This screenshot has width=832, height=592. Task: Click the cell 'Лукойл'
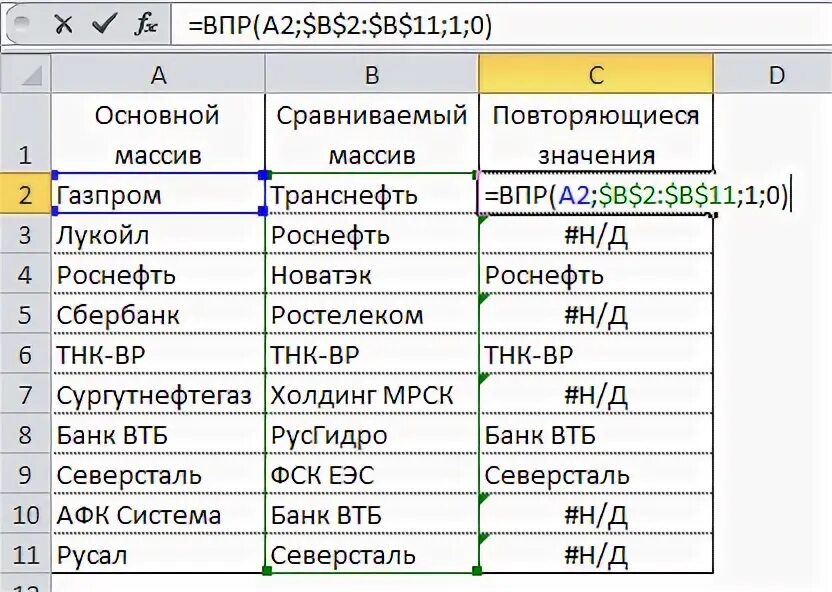[158, 234]
